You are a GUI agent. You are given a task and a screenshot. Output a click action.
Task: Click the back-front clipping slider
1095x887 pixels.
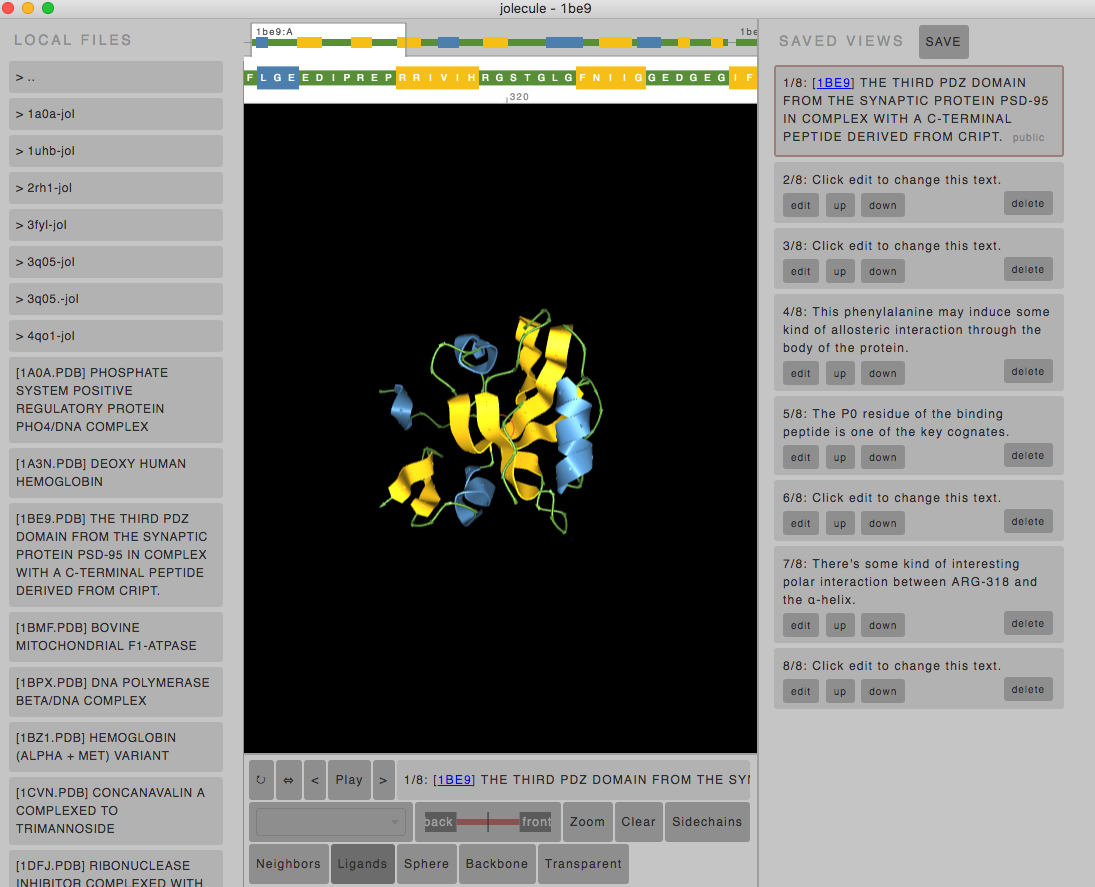(x=488, y=822)
